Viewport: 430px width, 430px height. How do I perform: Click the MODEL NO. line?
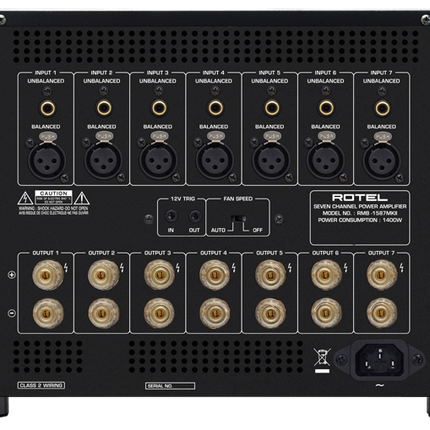coord(360,213)
